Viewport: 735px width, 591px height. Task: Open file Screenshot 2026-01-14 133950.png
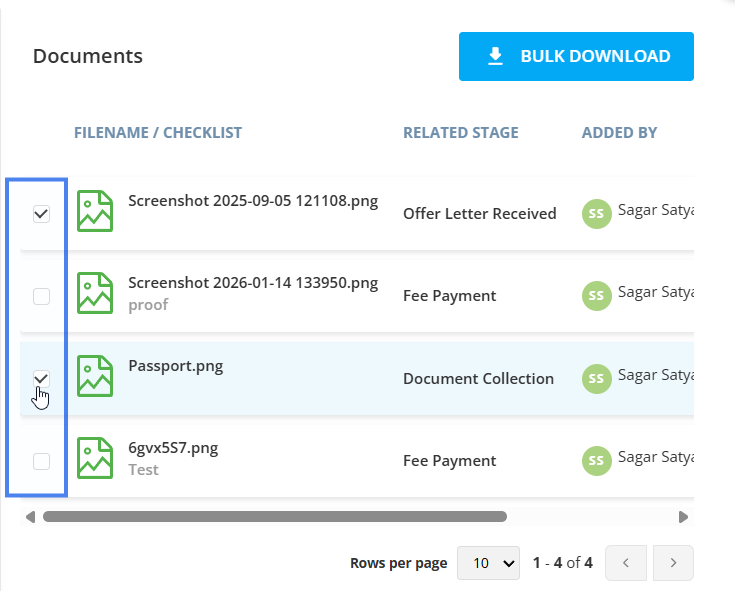[x=253, y=283]
